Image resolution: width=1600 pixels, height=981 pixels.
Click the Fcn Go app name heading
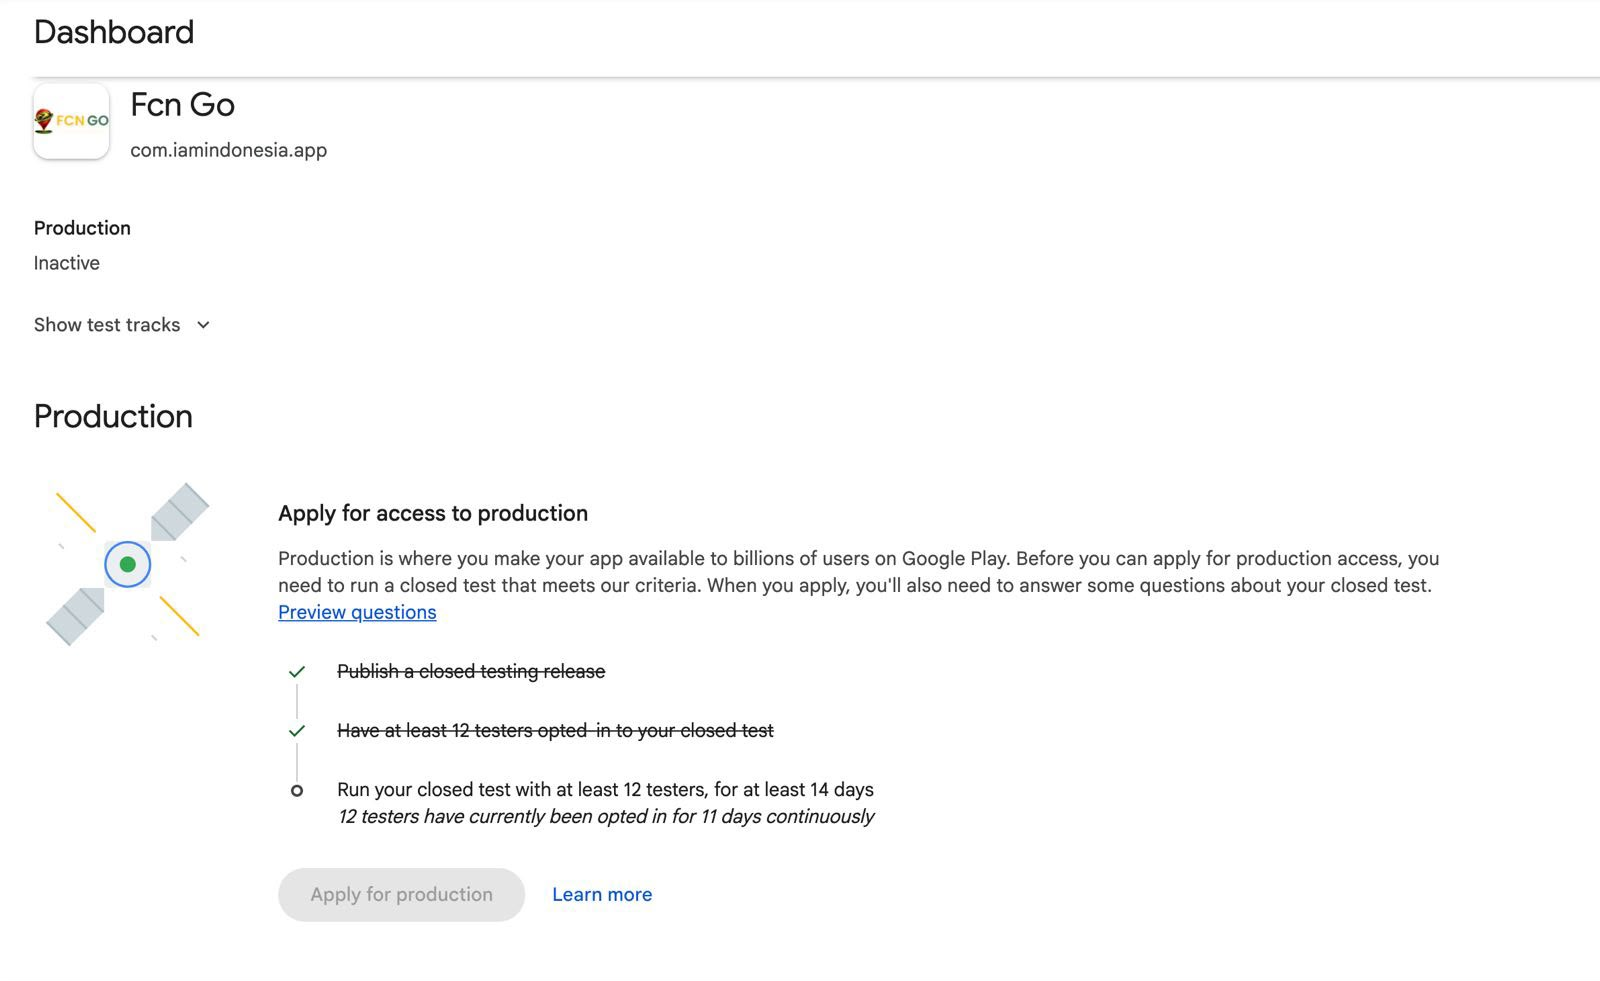(x=183, y=105)
